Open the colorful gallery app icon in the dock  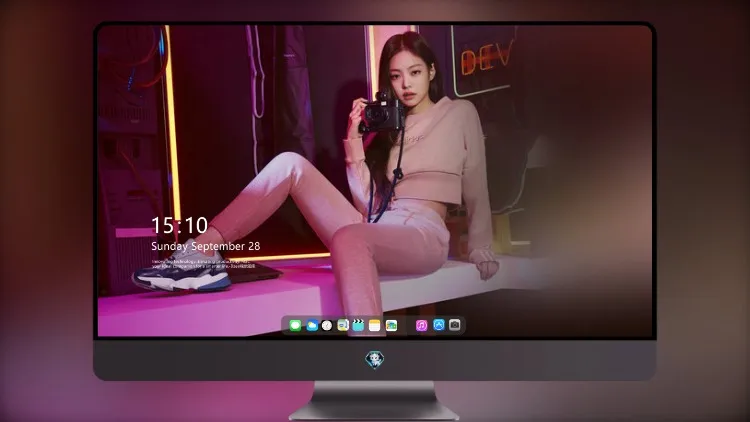coord(391,325)
